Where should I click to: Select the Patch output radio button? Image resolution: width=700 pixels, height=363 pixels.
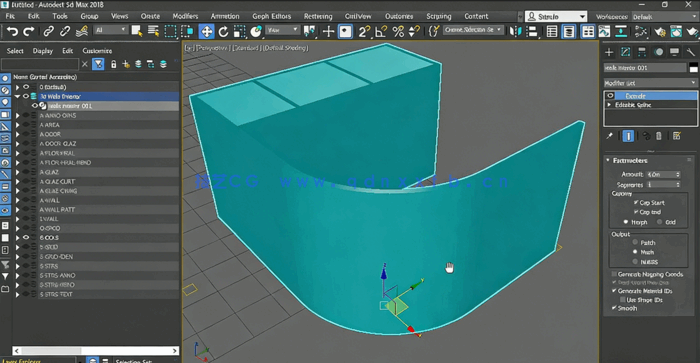[635, 242]
